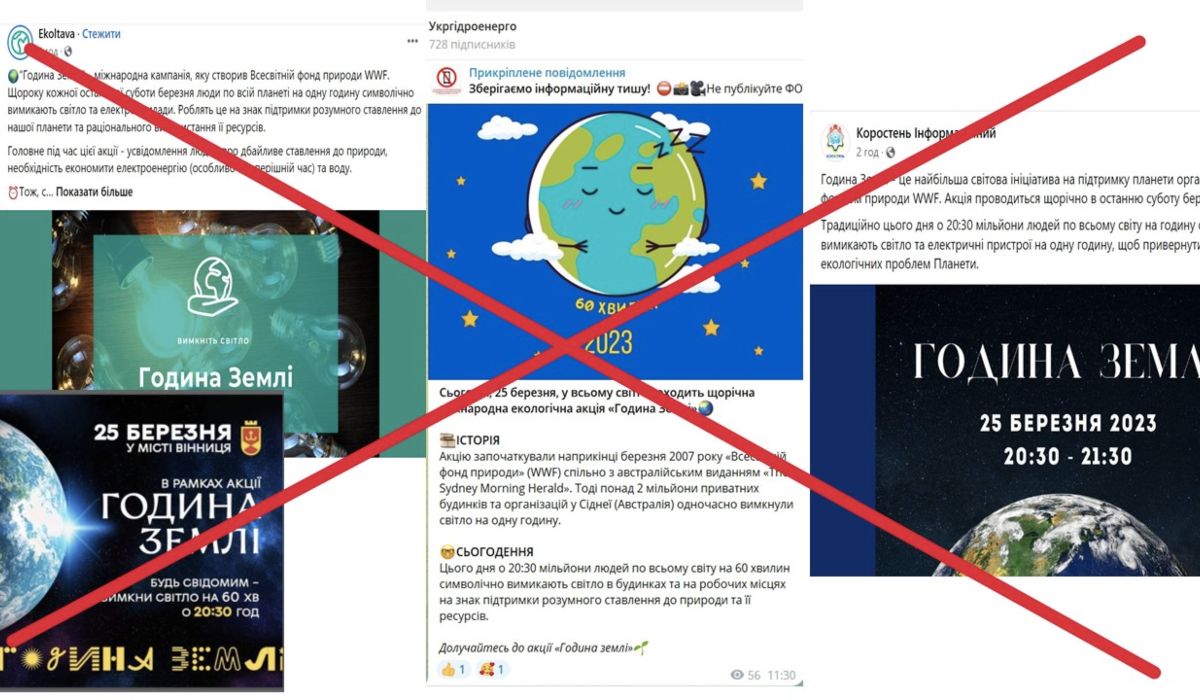Open the sleeping Earth 60 хвилин image

click(x=615, y=241)
